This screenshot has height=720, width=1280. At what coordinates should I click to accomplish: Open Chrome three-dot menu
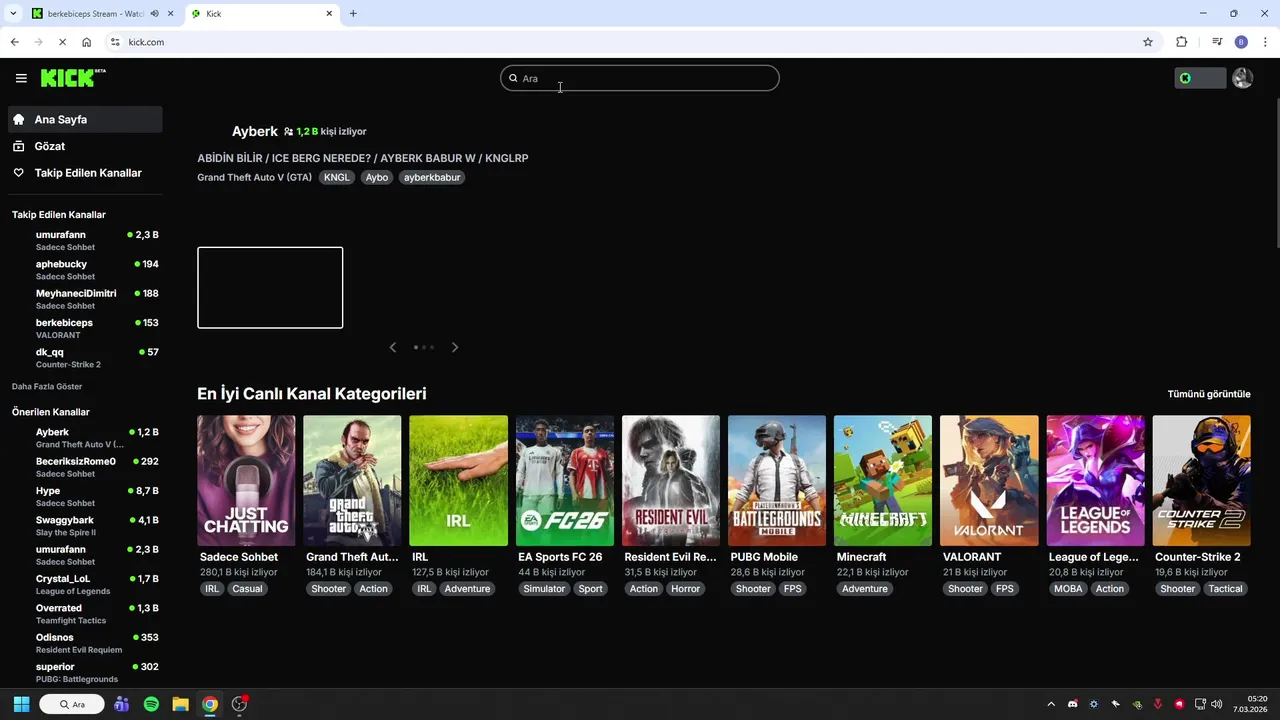point(1266,42)
